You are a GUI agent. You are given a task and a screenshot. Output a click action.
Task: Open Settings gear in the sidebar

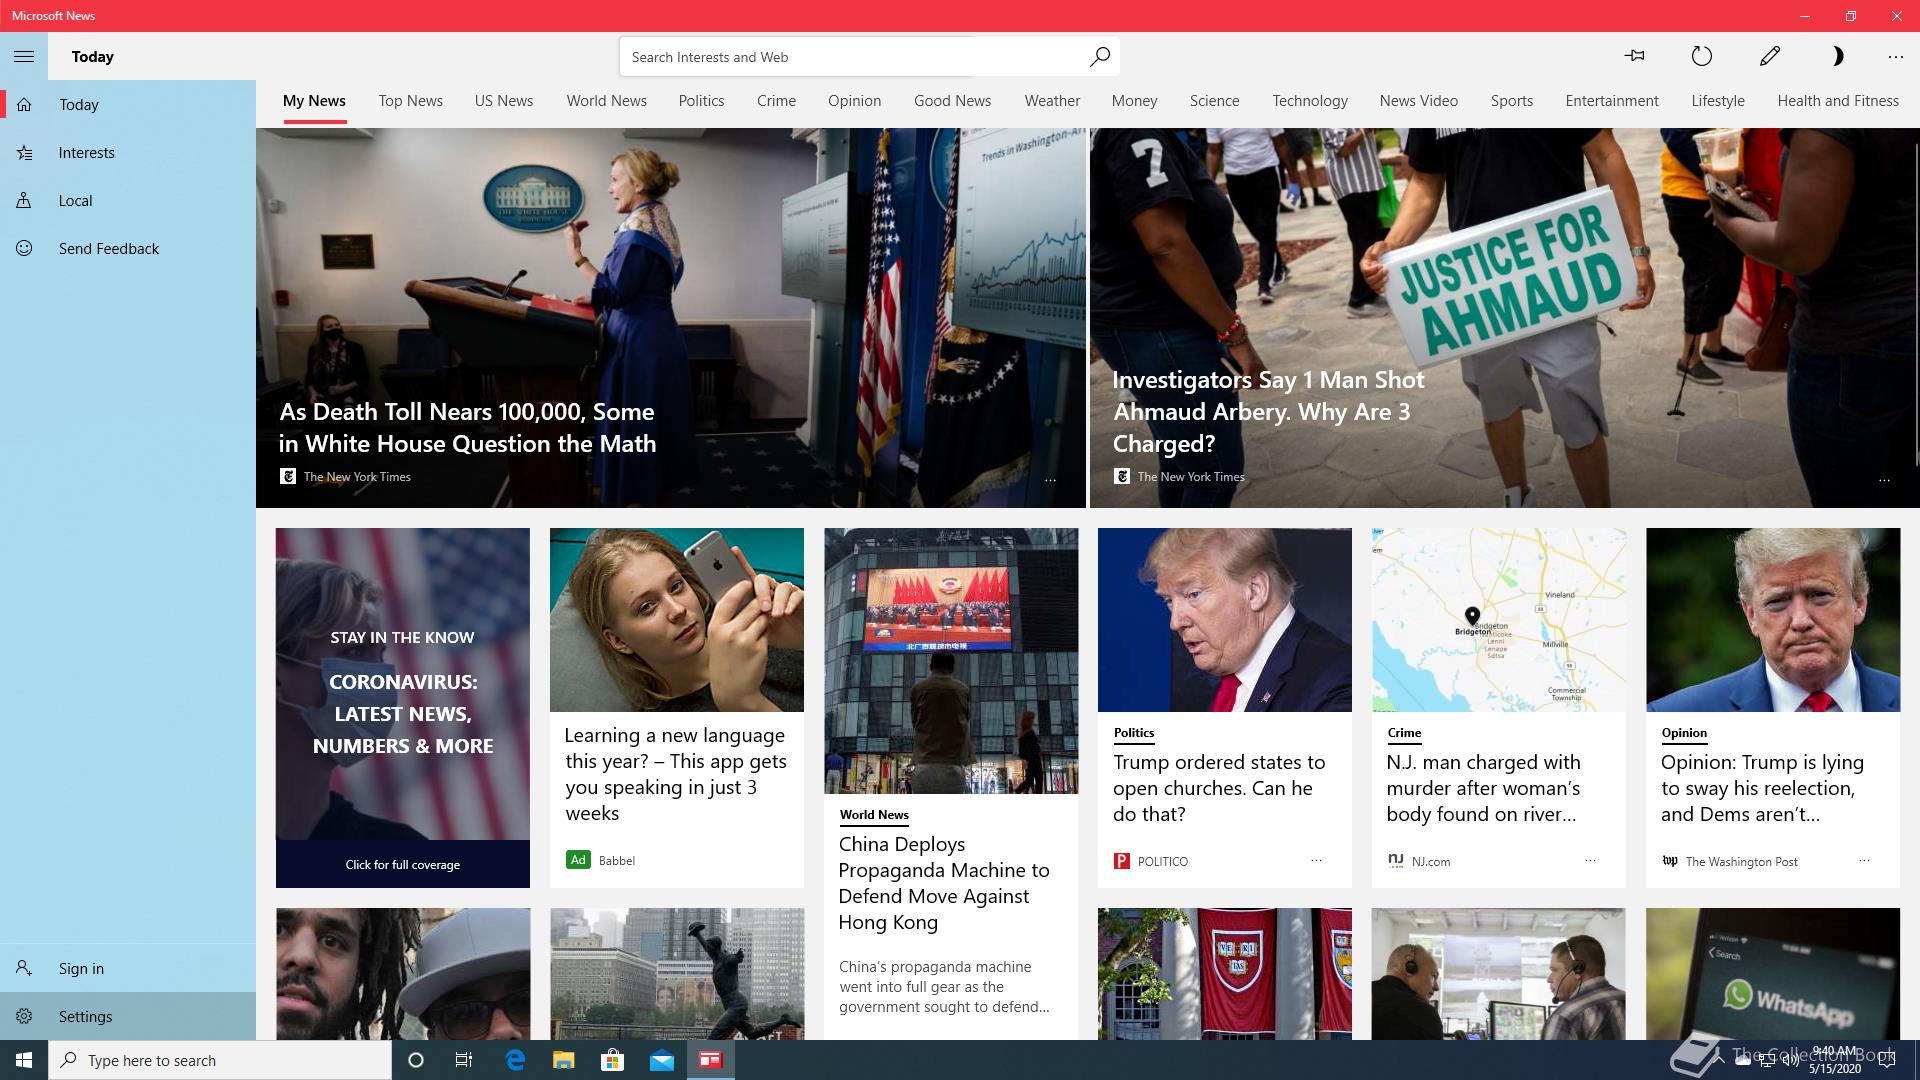128,1016
